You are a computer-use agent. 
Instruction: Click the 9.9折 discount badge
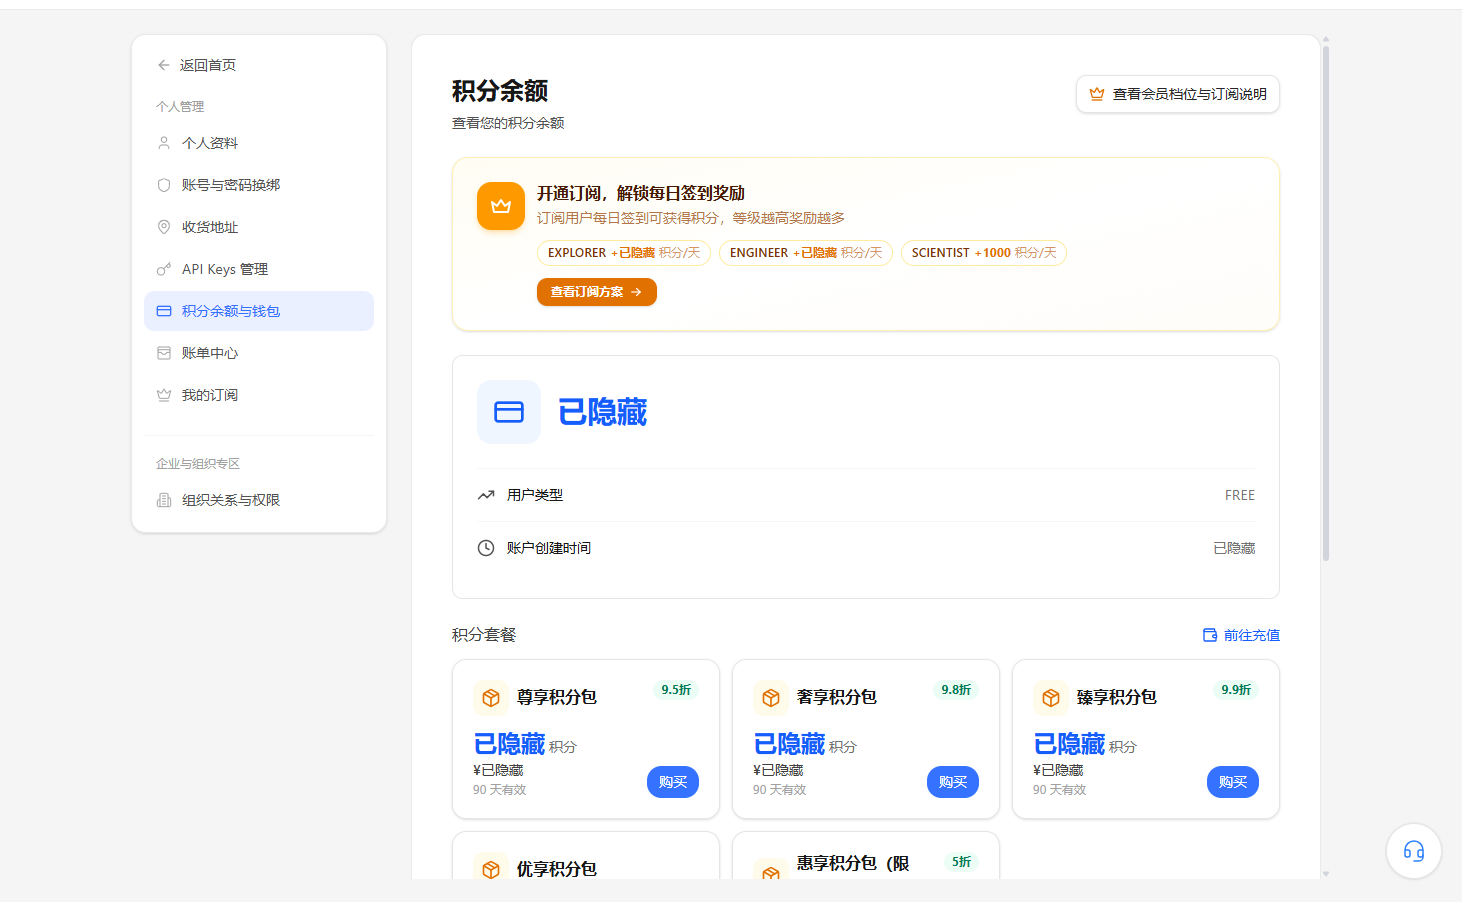tap(1236, 690)
